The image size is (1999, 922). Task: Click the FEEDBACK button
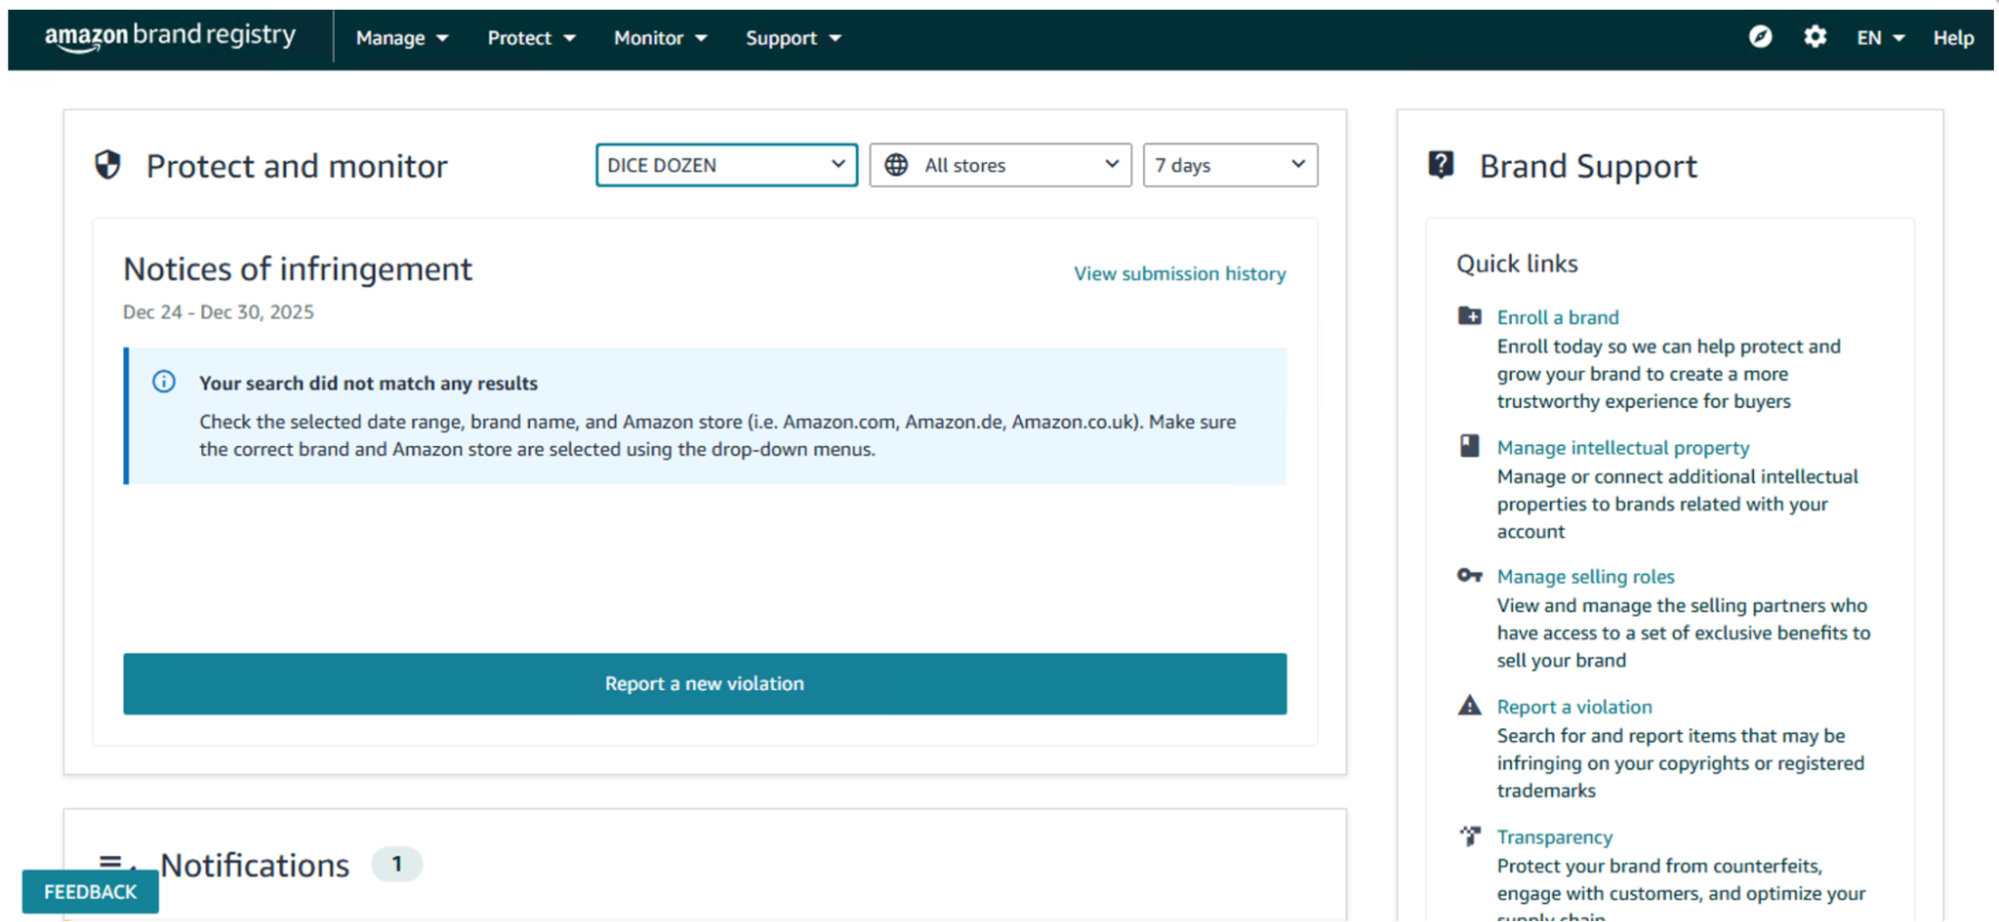[90, 891]
